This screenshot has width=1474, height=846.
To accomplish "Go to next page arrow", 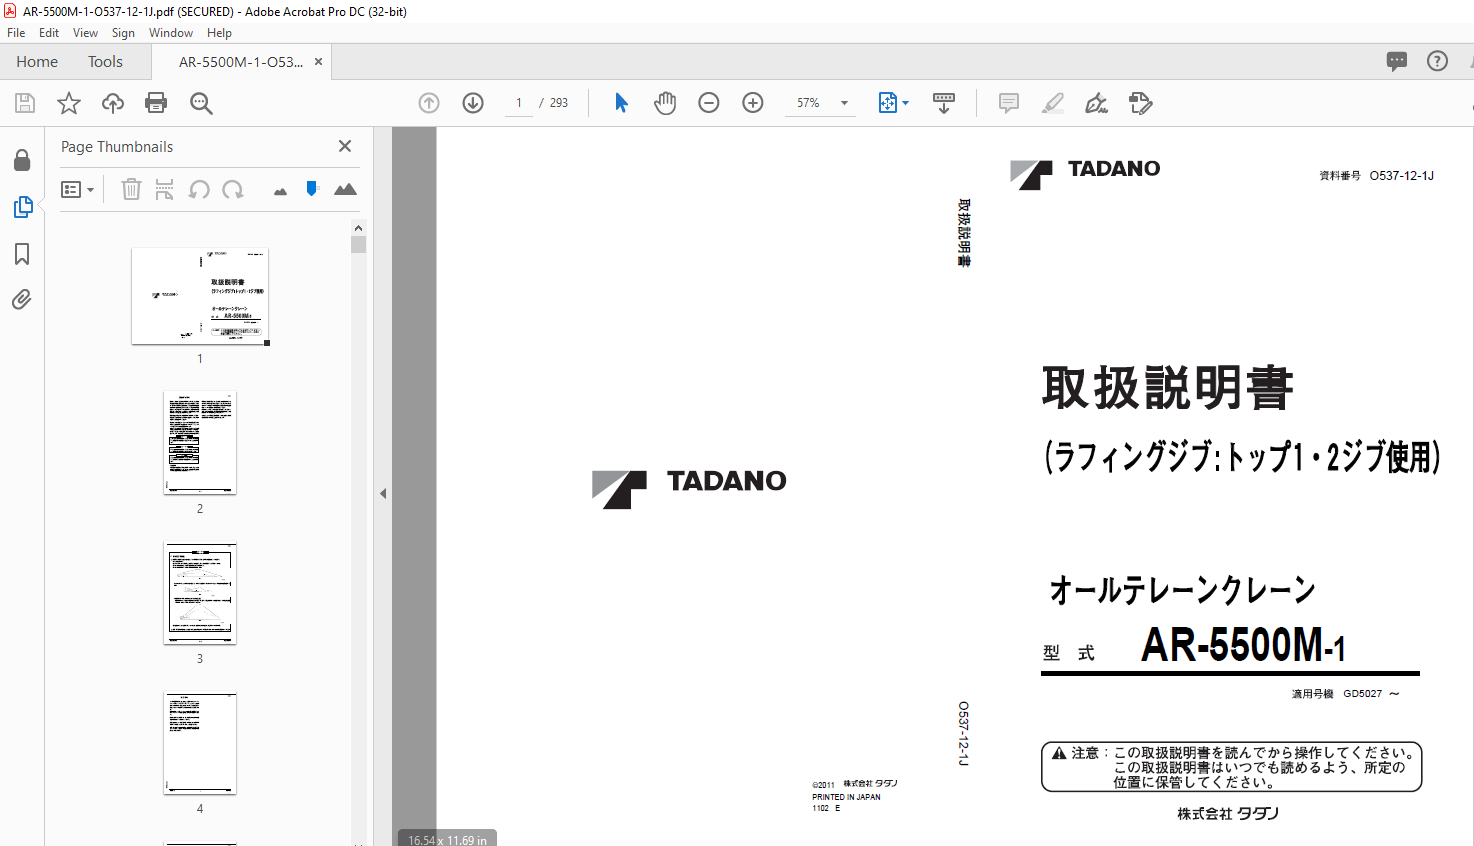I will pyautogui.click(x=473, y=103).
